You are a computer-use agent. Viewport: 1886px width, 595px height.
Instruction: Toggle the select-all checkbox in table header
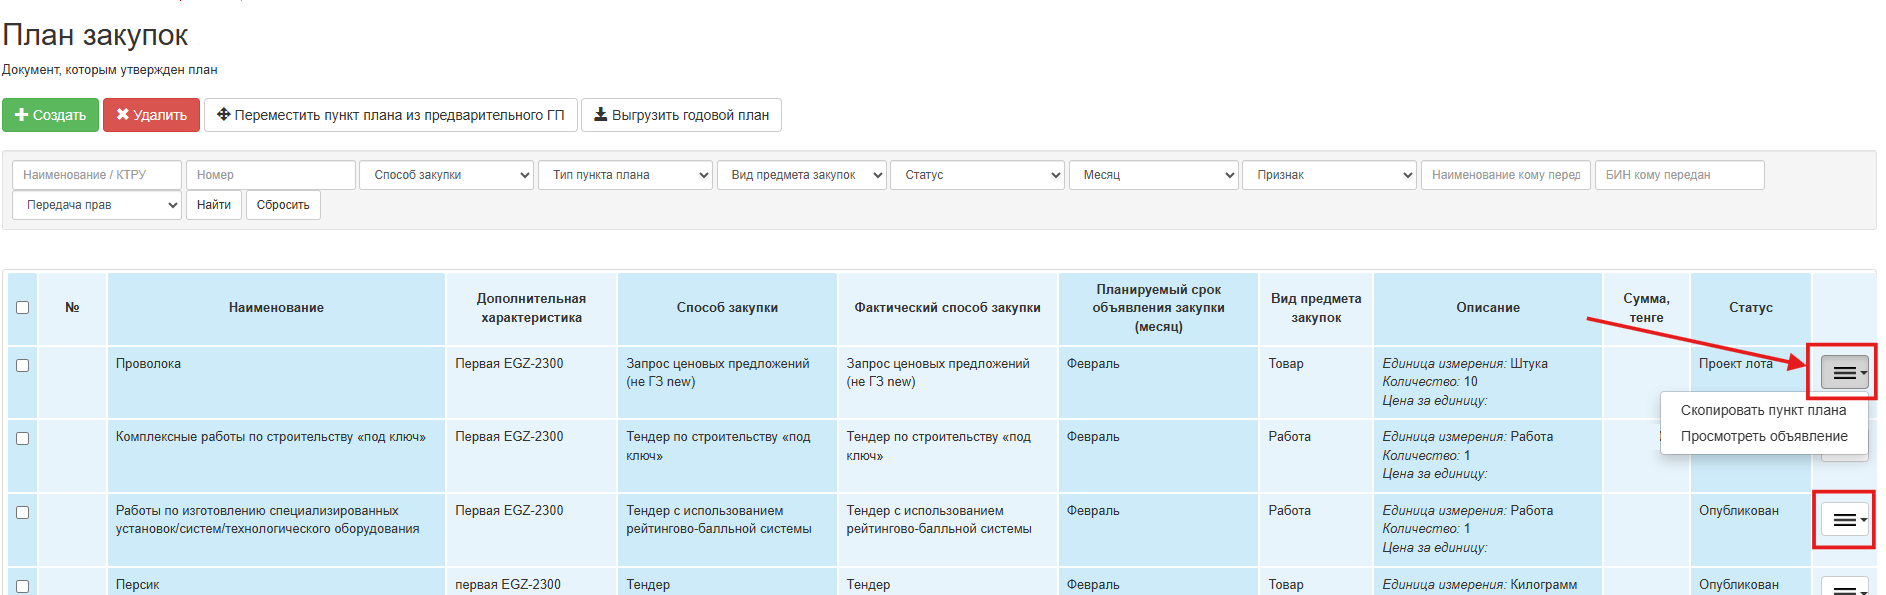[23, 308]
